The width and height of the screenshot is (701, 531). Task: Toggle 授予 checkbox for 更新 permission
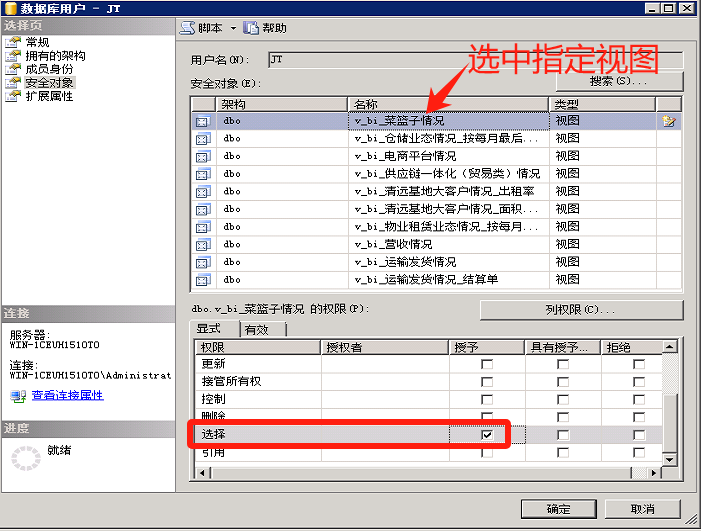pos(487,364)
